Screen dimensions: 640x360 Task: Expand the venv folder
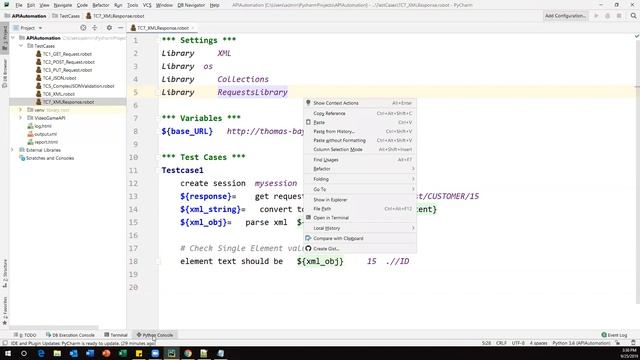pos(21,110)
